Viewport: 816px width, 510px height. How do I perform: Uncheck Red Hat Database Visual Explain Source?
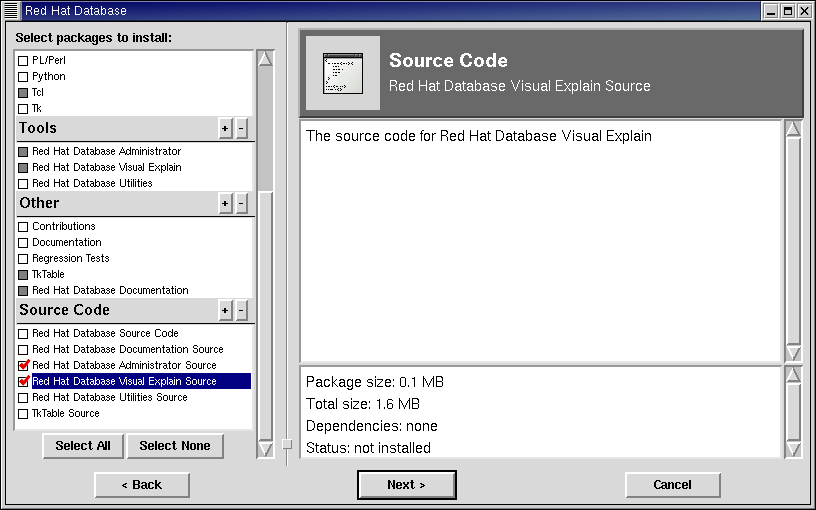pos(23,381)
